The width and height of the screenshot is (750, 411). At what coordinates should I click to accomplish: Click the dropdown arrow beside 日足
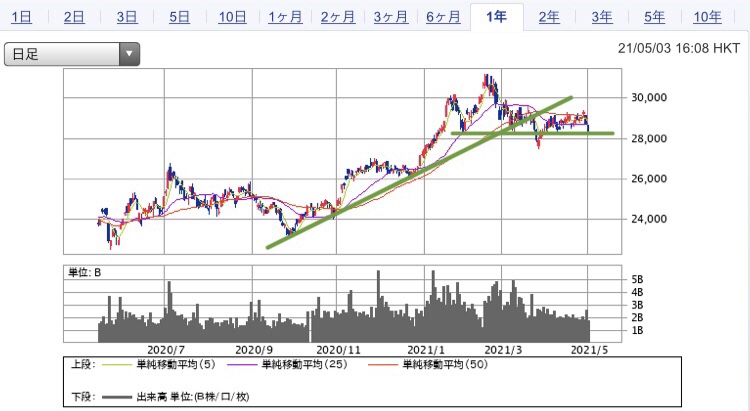tap(129, 54)
